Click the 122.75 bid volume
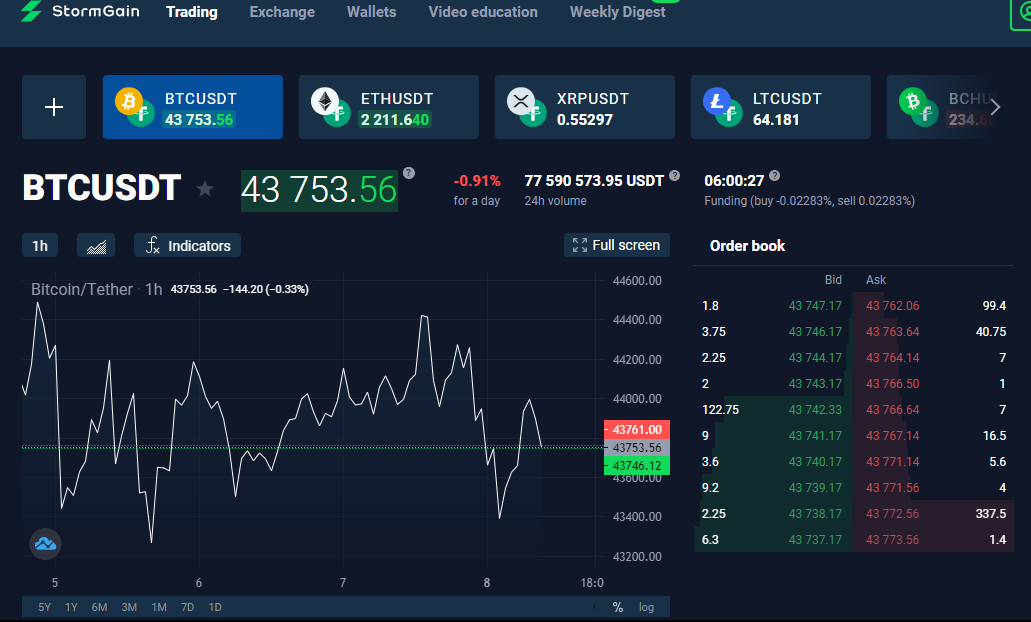 tap(720, 410)
